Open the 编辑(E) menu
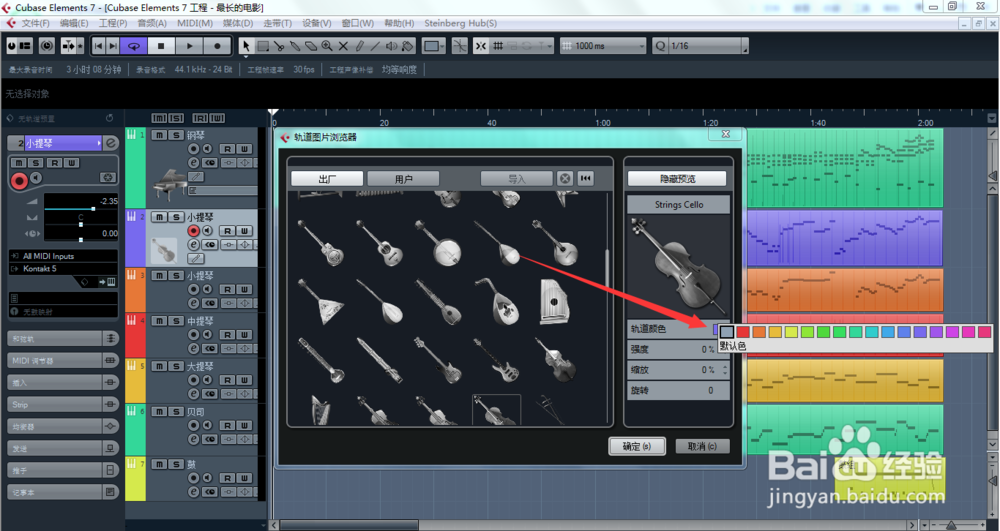 [x=74, y=23]
